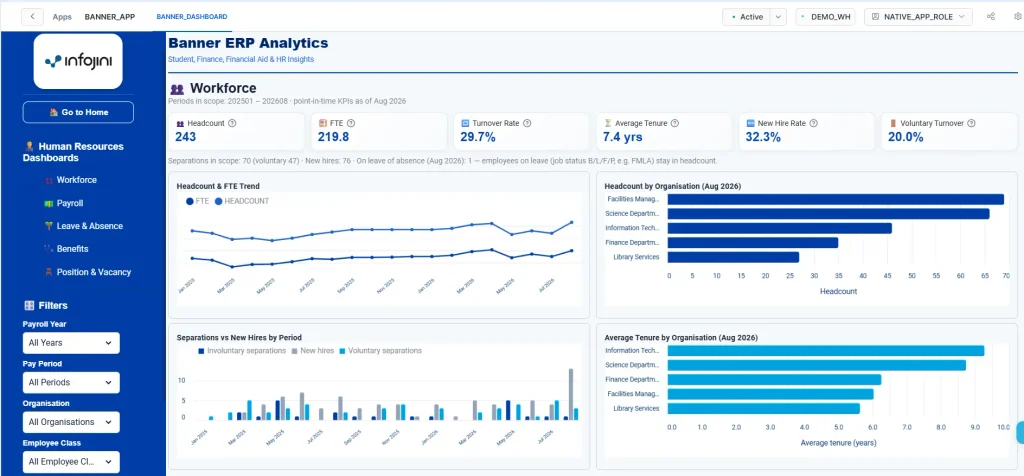The height and width of the screenshot is (476, 1024).
Task: Click the 243 headcount value
Action: pyautogui.click(x=185, y=137)
